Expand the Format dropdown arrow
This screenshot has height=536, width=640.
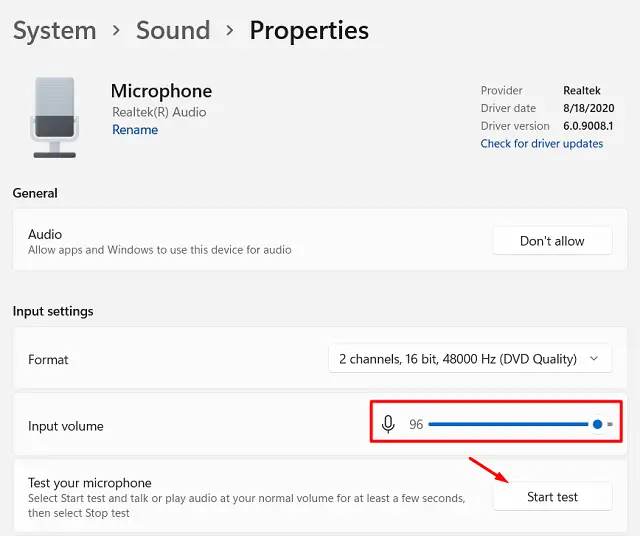[595, 359]
